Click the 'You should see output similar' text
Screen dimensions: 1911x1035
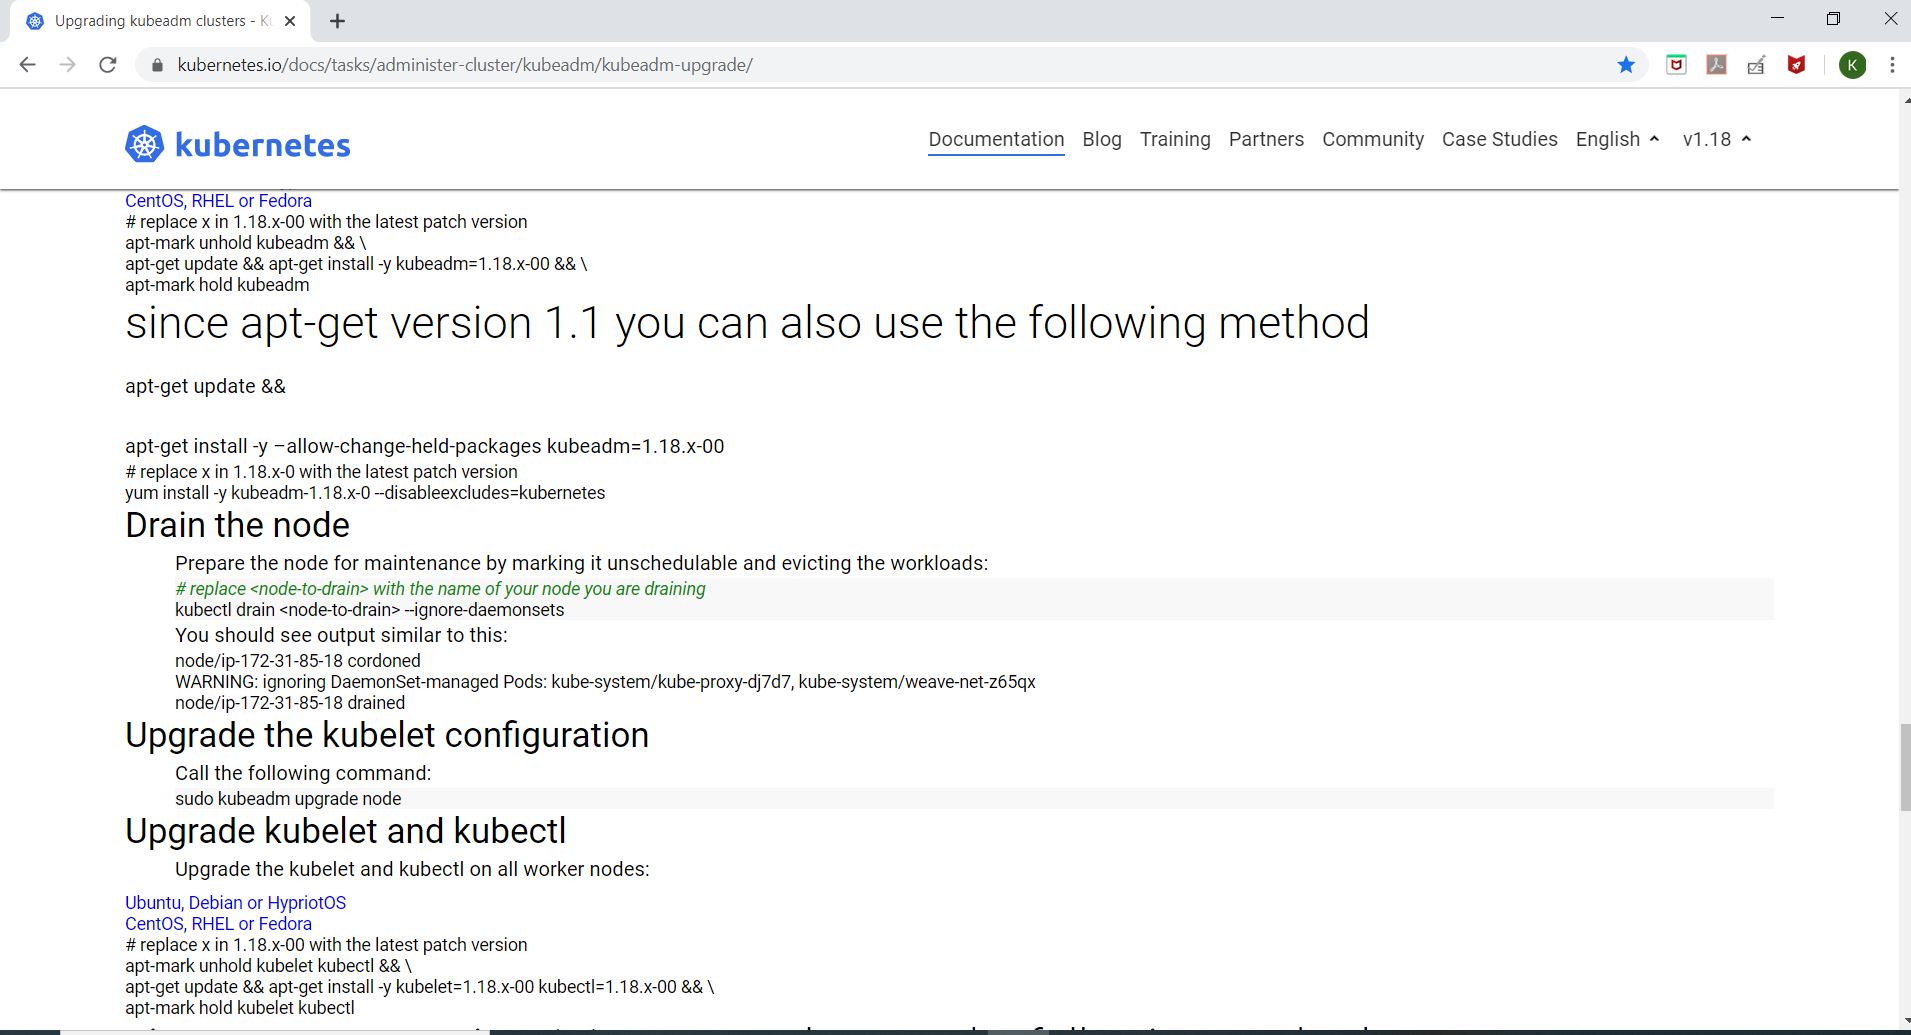[341, 635]
